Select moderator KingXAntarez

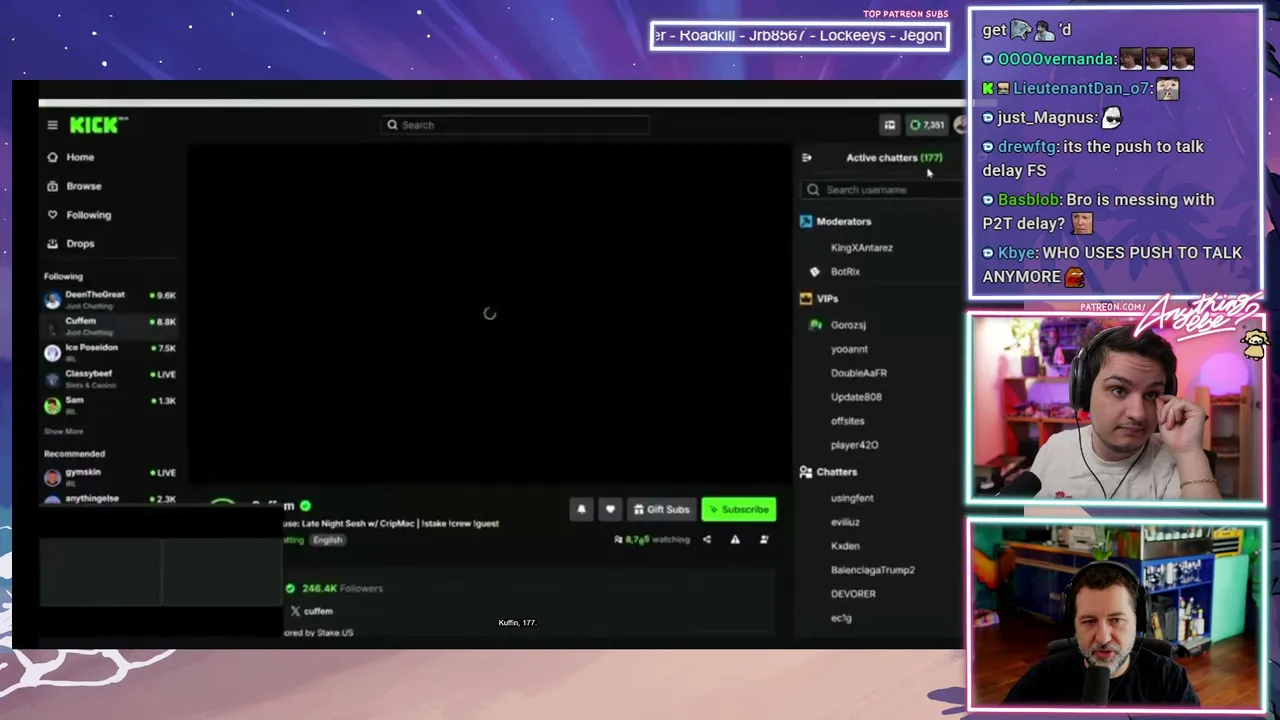[x=862, y=248]
